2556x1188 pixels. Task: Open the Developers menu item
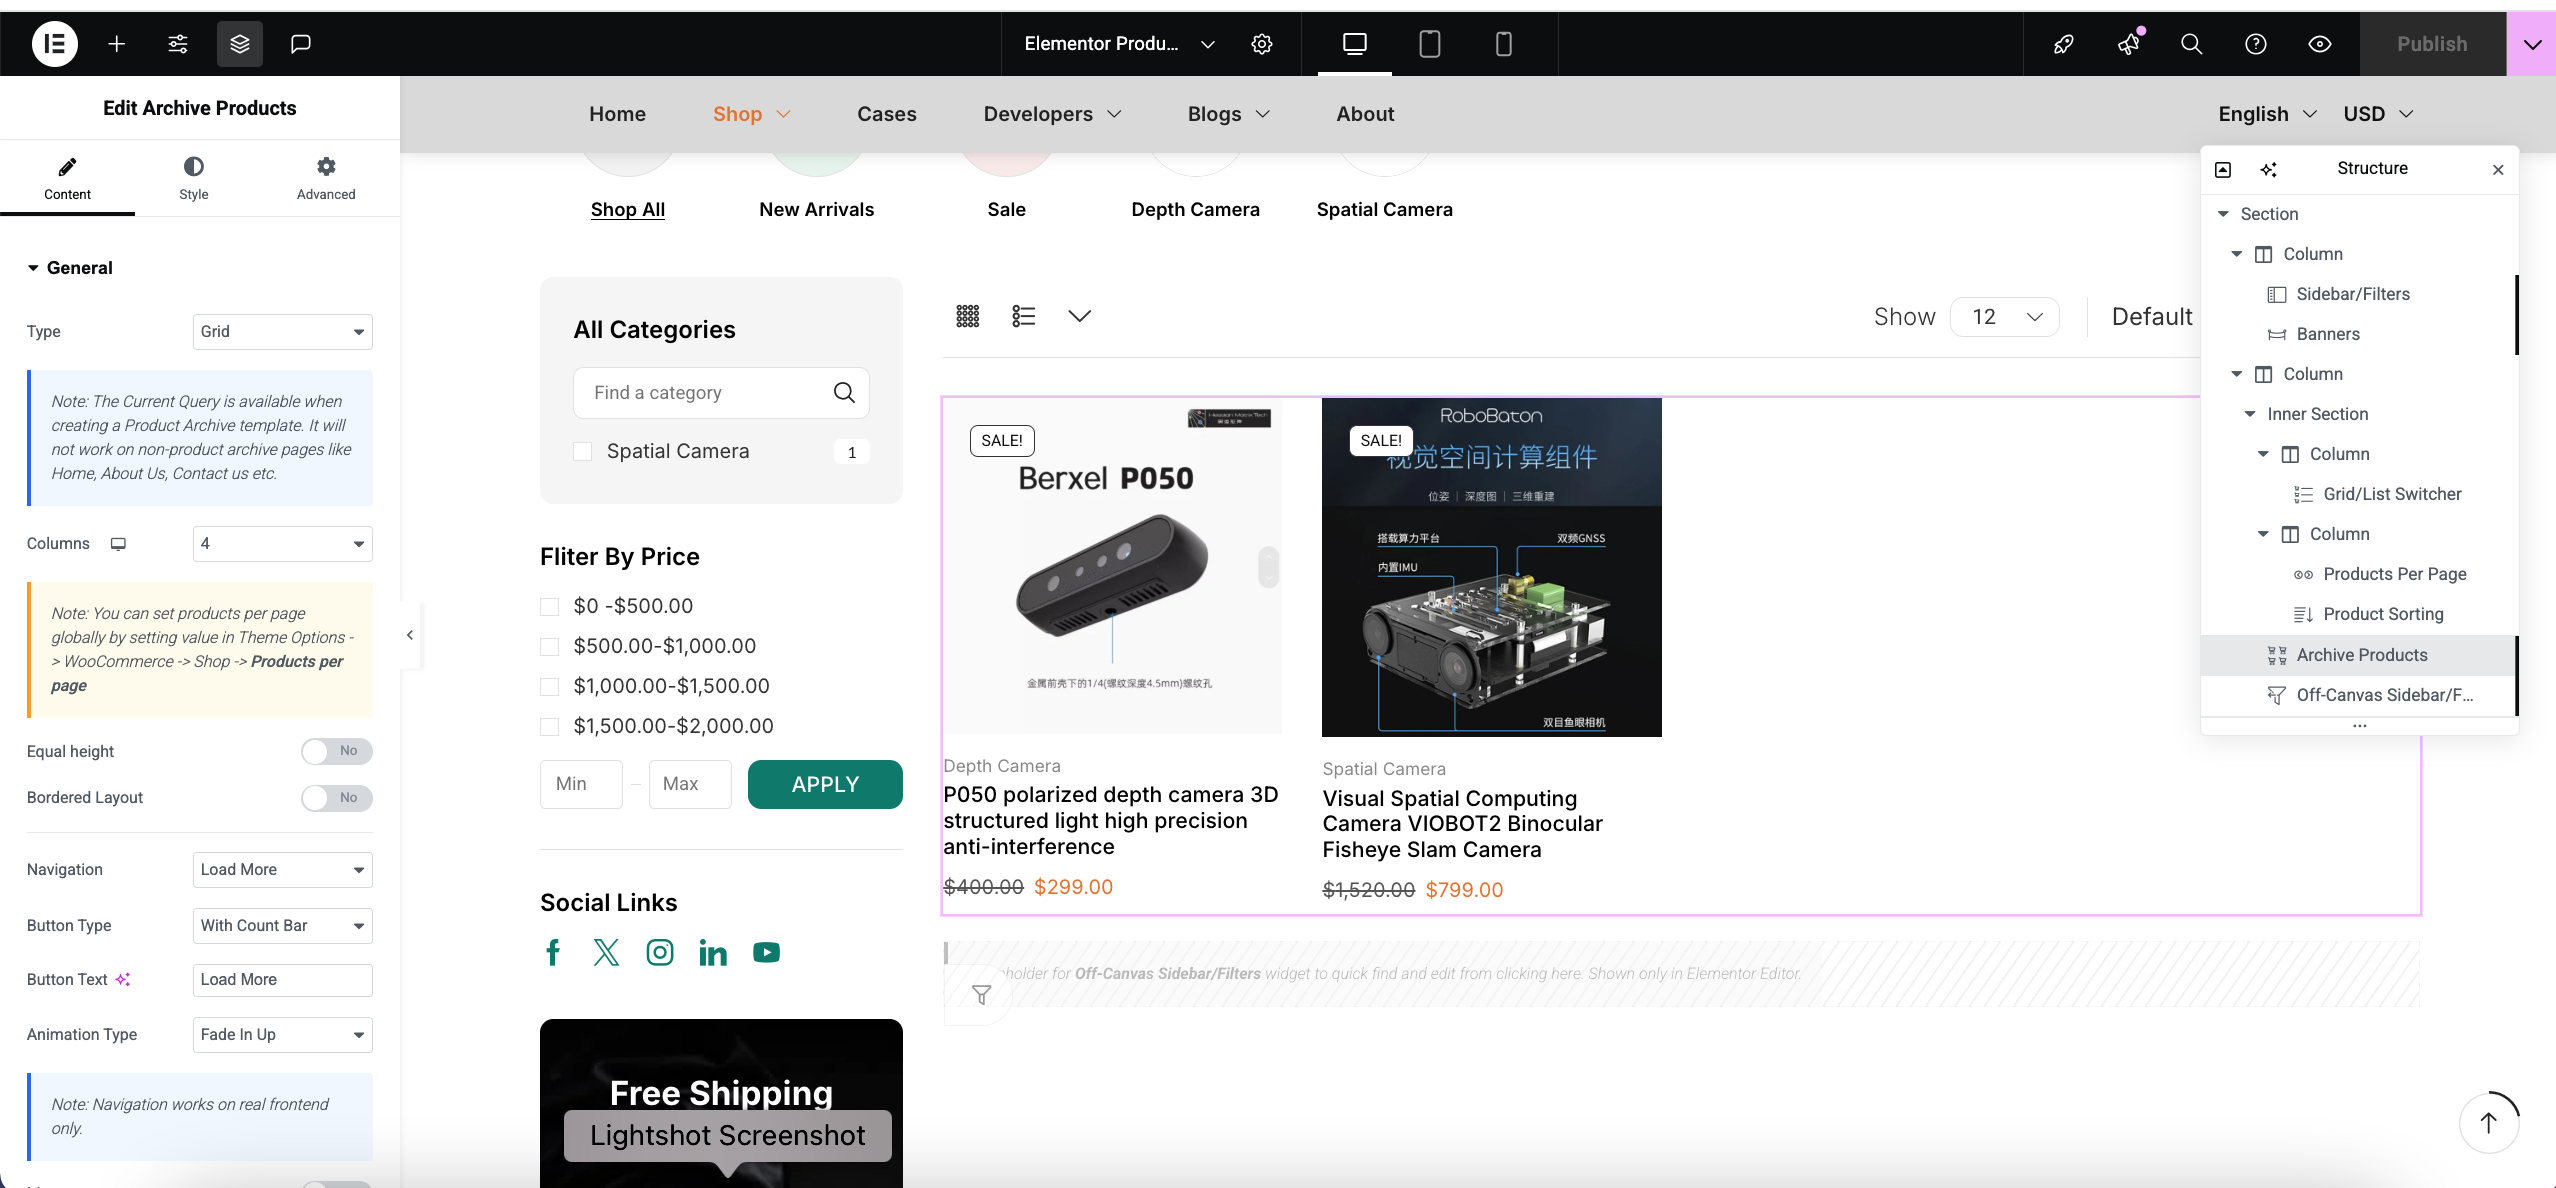(1053, 114)
